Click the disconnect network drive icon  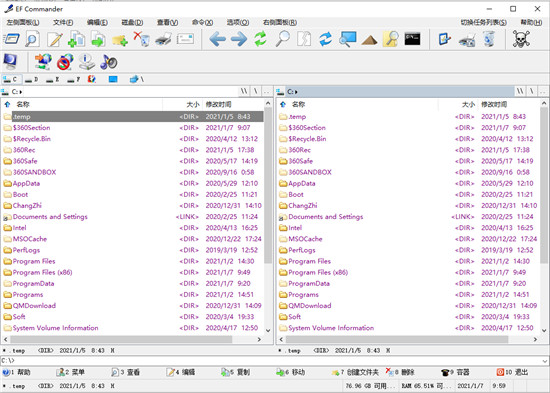[x=65, y=62]
